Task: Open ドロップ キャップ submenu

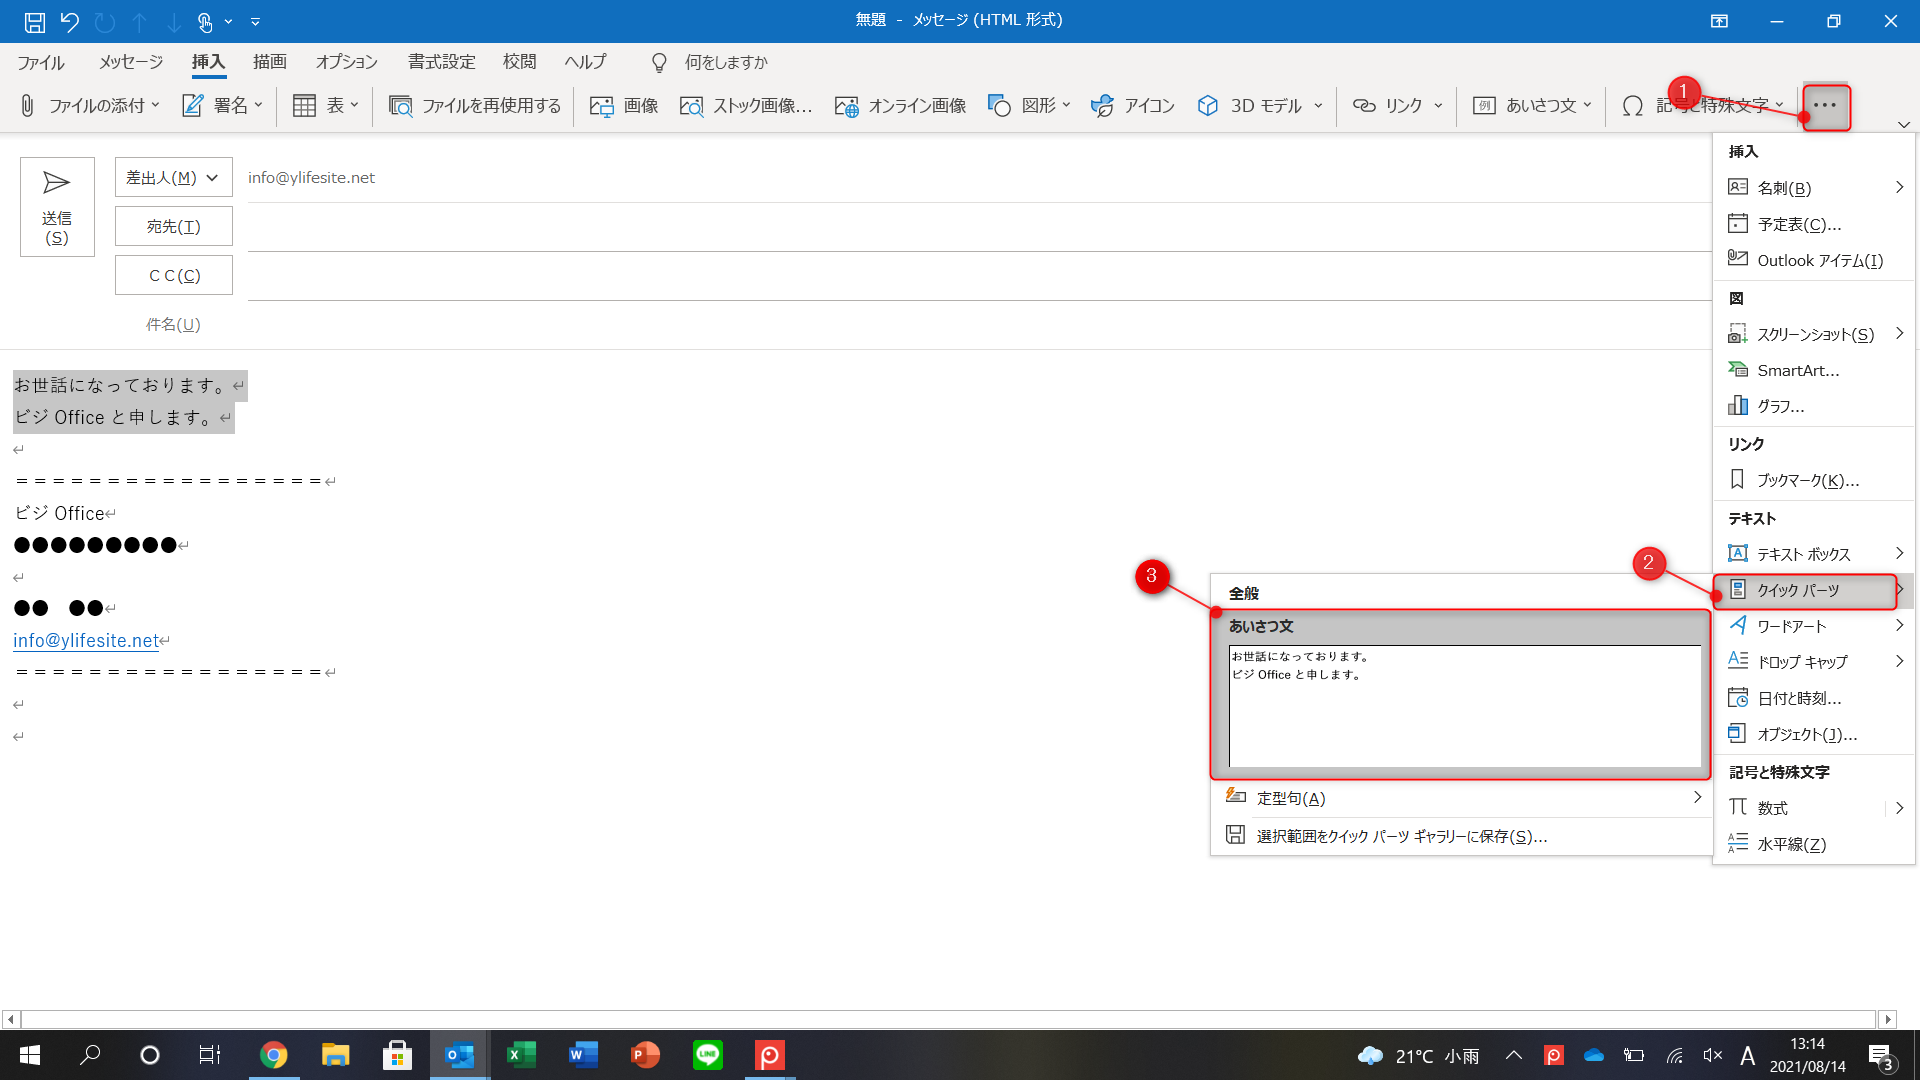Action: coord(1814,662)
